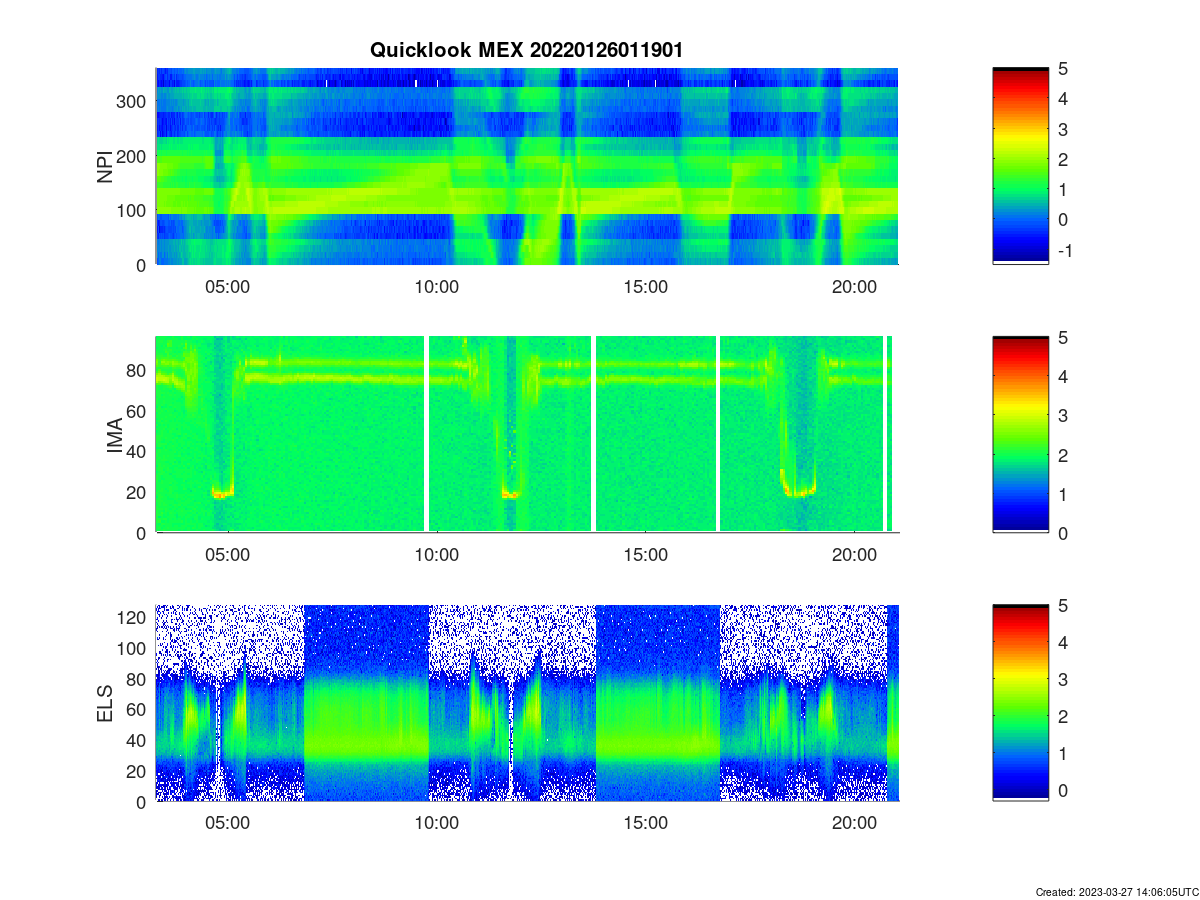Click the NPI colorbar's 5 tick label
Screen dimensions: 1200x900
1063,68
